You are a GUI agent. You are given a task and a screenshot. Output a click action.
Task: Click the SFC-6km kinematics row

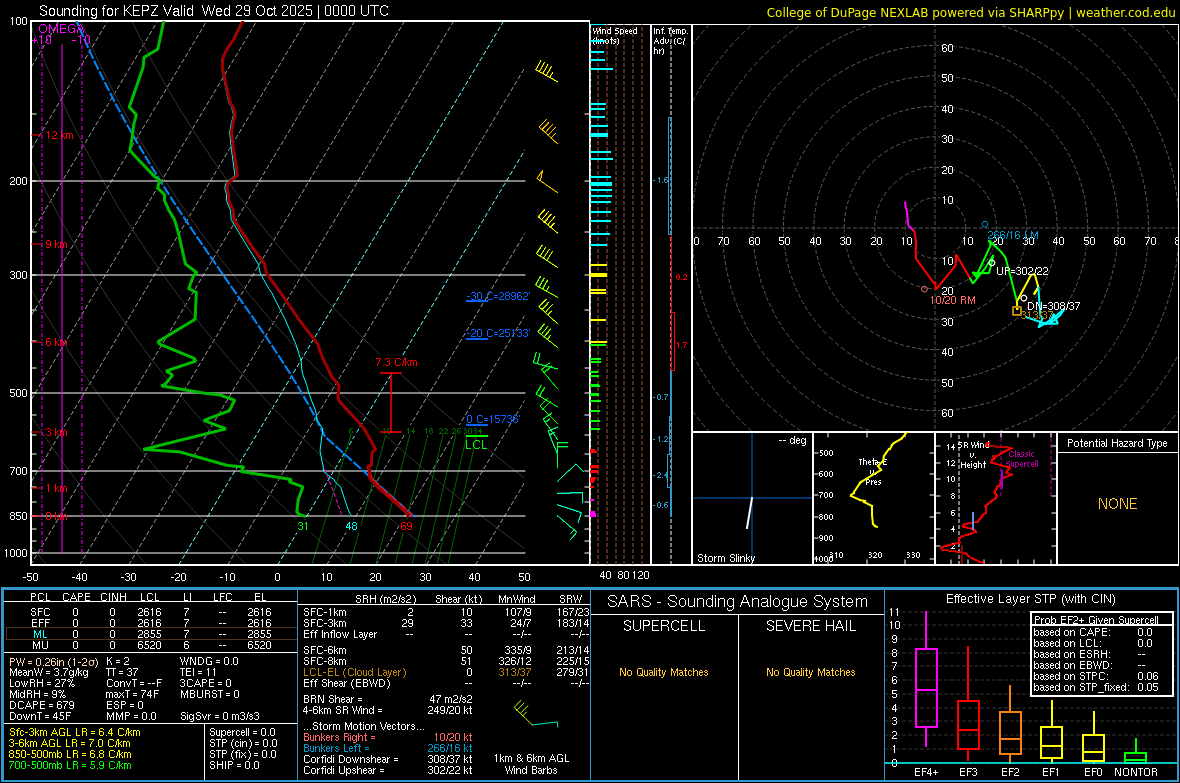(x=446, y=650)
